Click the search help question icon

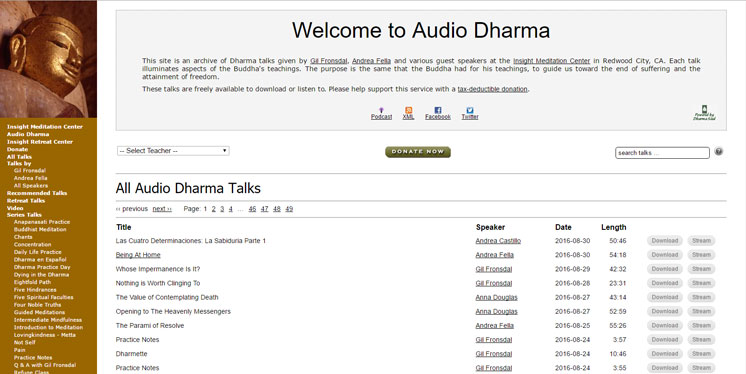coord(718,152)
